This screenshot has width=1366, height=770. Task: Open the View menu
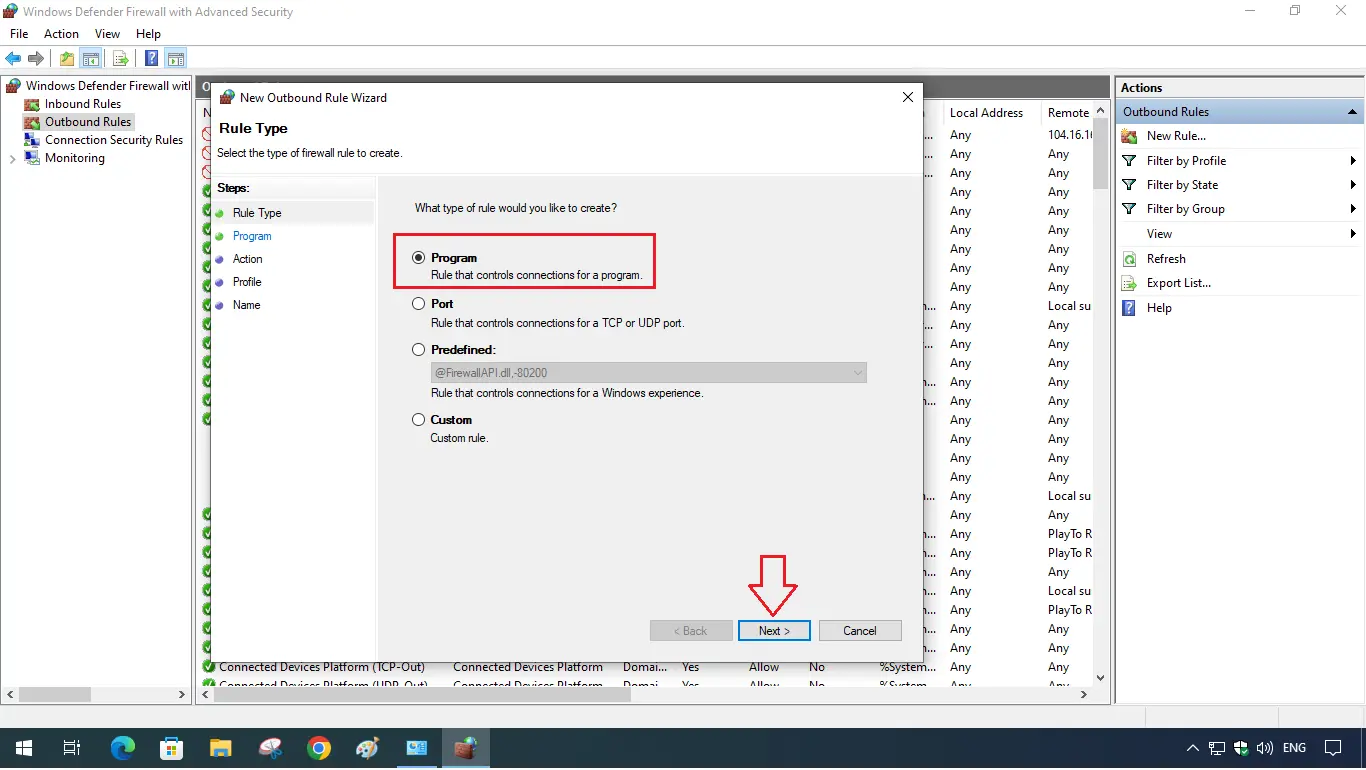tap(107, 33)
